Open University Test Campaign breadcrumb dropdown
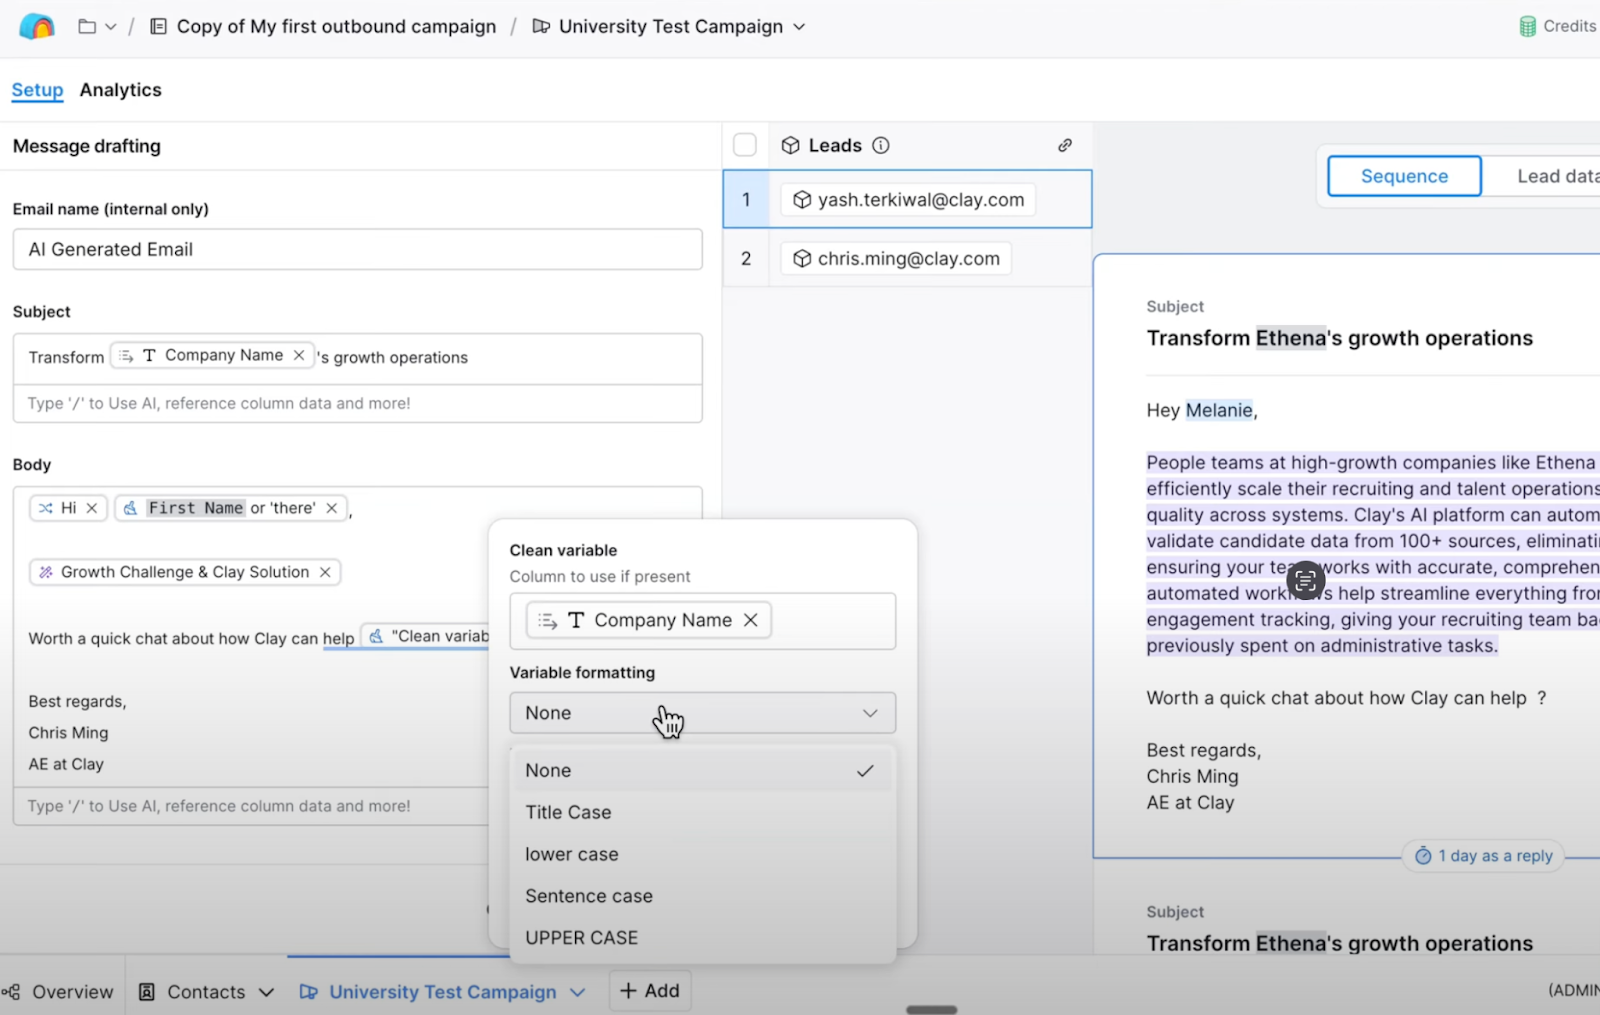The width and height of the screenshot is (1600, 1015). [x=799, y=27]
